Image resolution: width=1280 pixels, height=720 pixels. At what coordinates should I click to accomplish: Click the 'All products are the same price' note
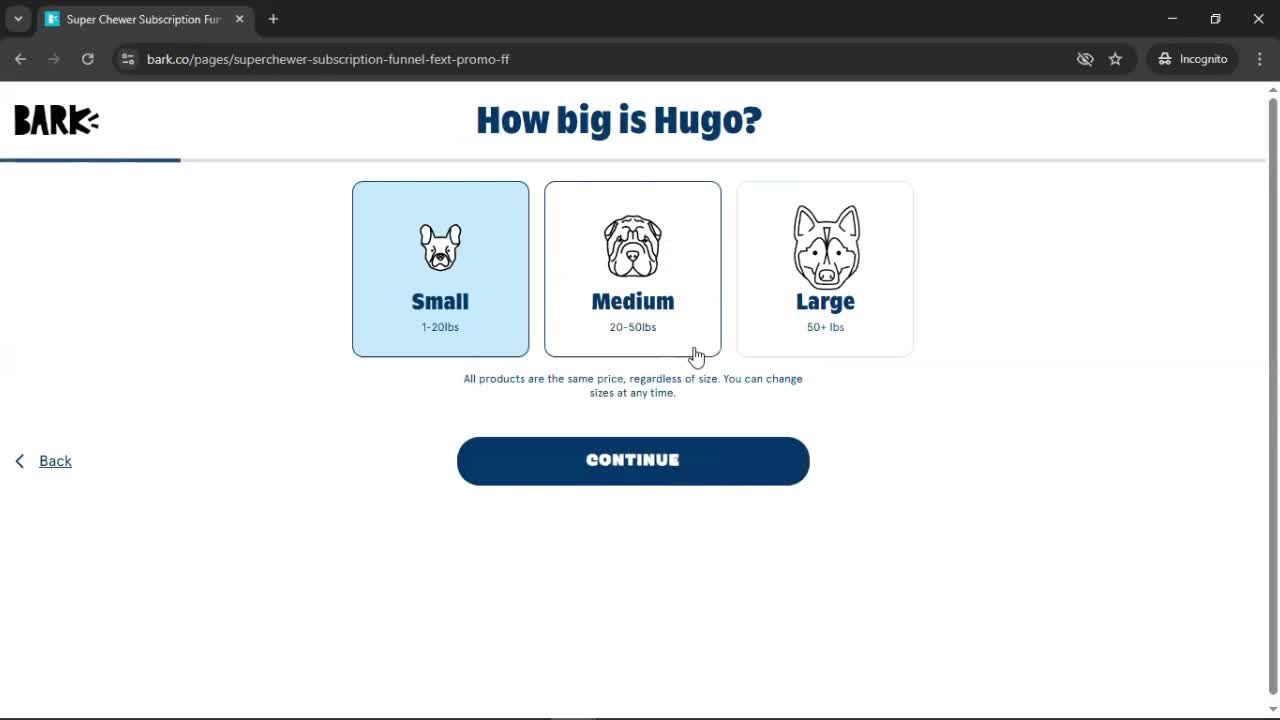point(633,386)
